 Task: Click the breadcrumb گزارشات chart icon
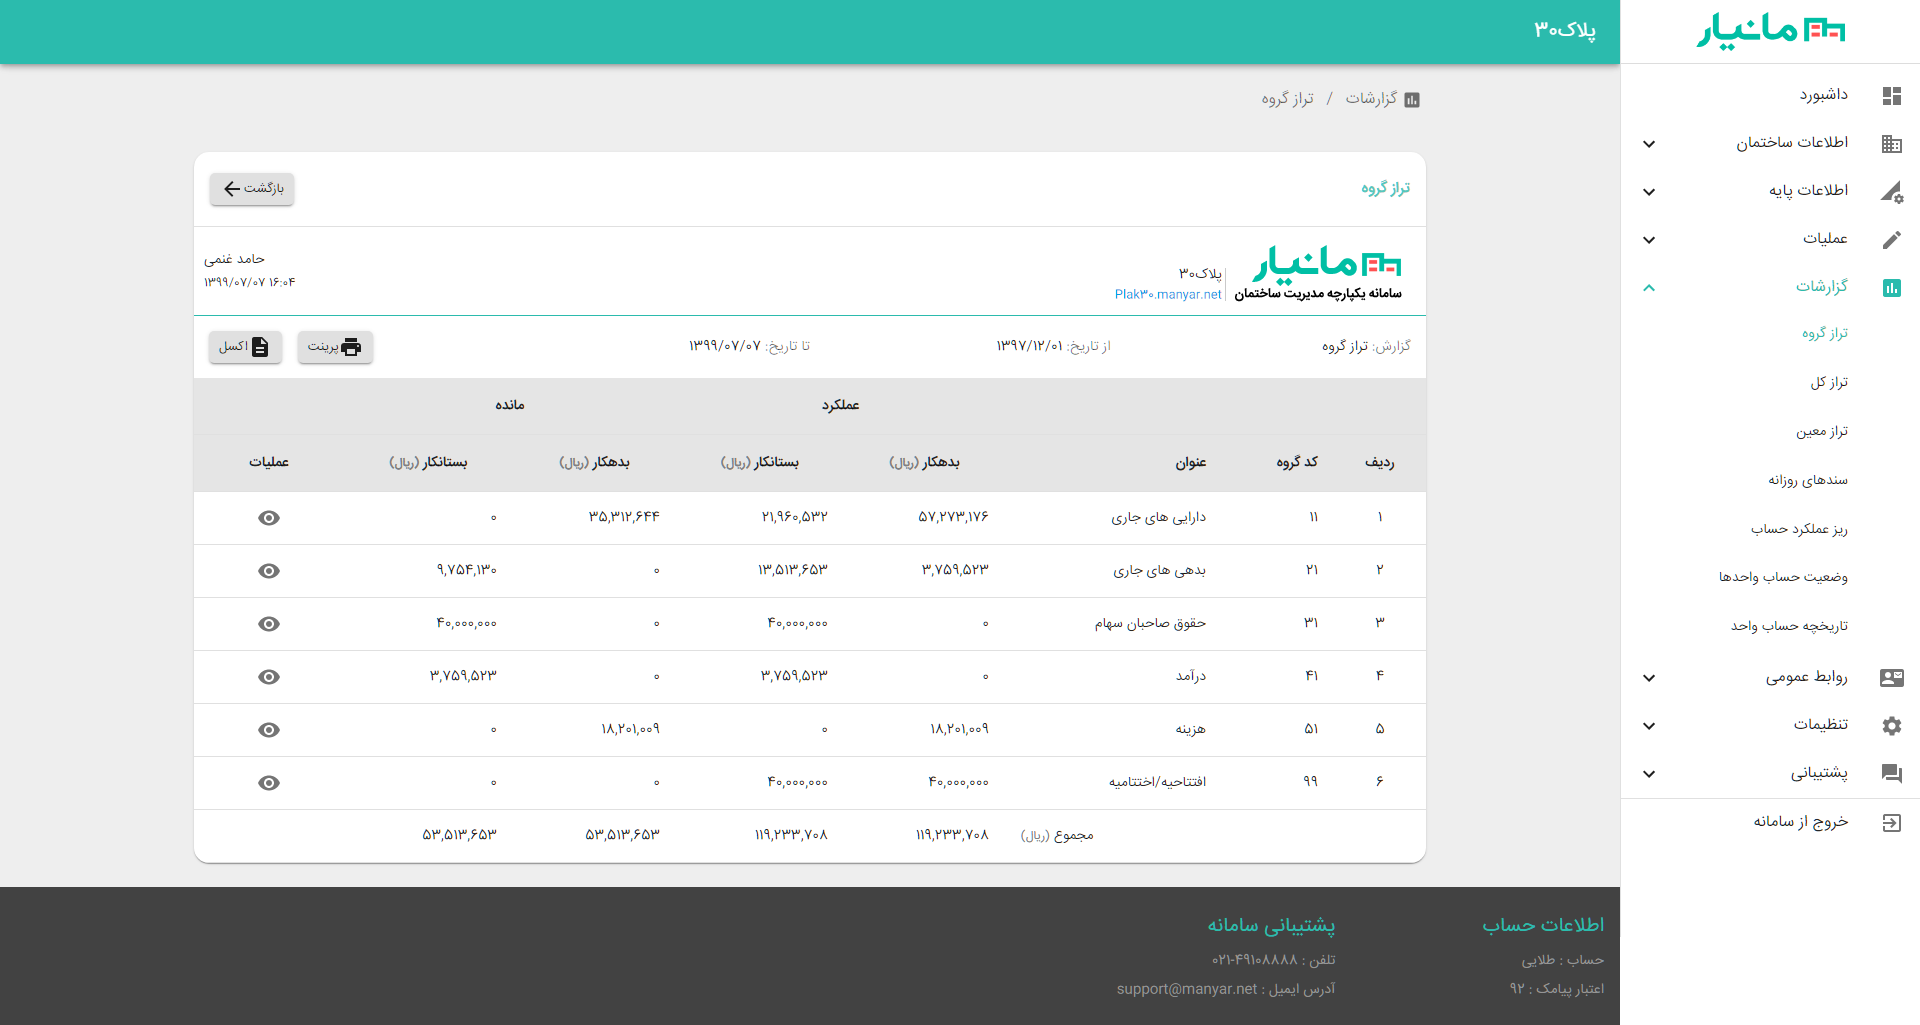(x=1412, y=99)
